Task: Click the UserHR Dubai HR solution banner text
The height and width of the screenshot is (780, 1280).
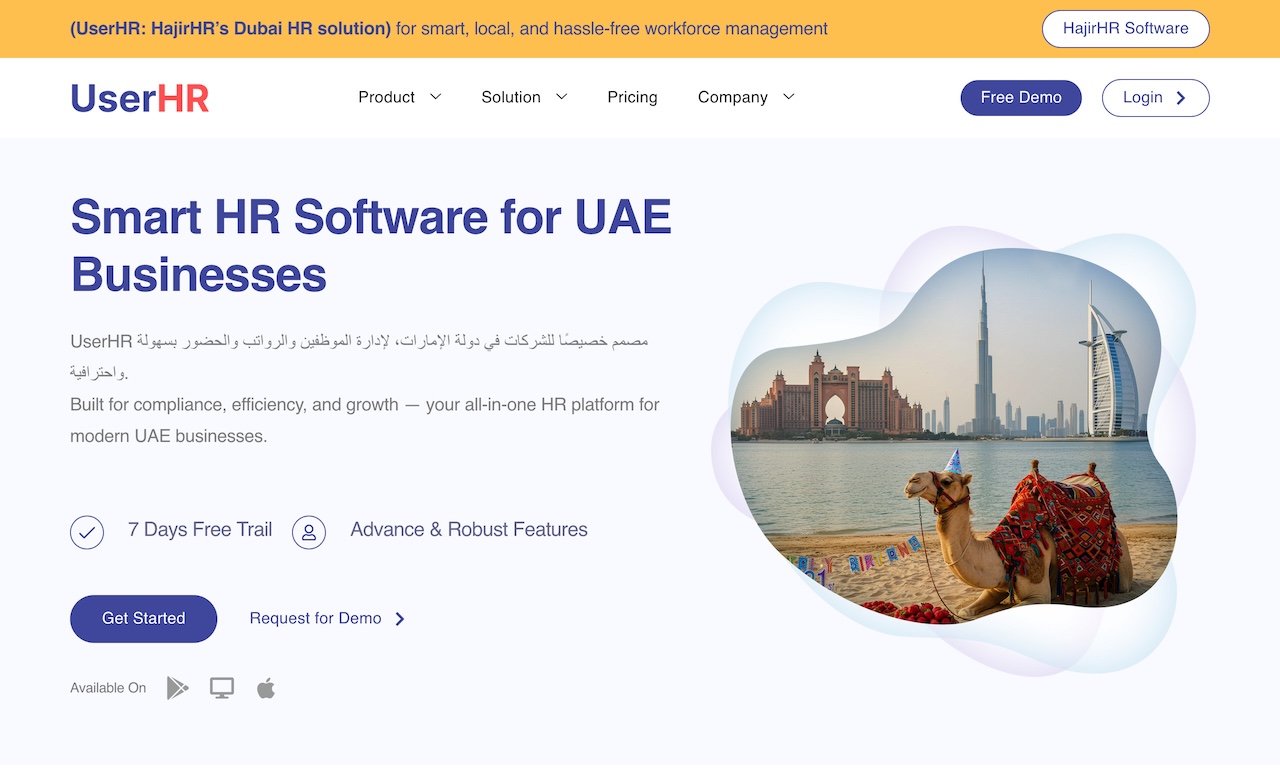Action: pos(230,29)
